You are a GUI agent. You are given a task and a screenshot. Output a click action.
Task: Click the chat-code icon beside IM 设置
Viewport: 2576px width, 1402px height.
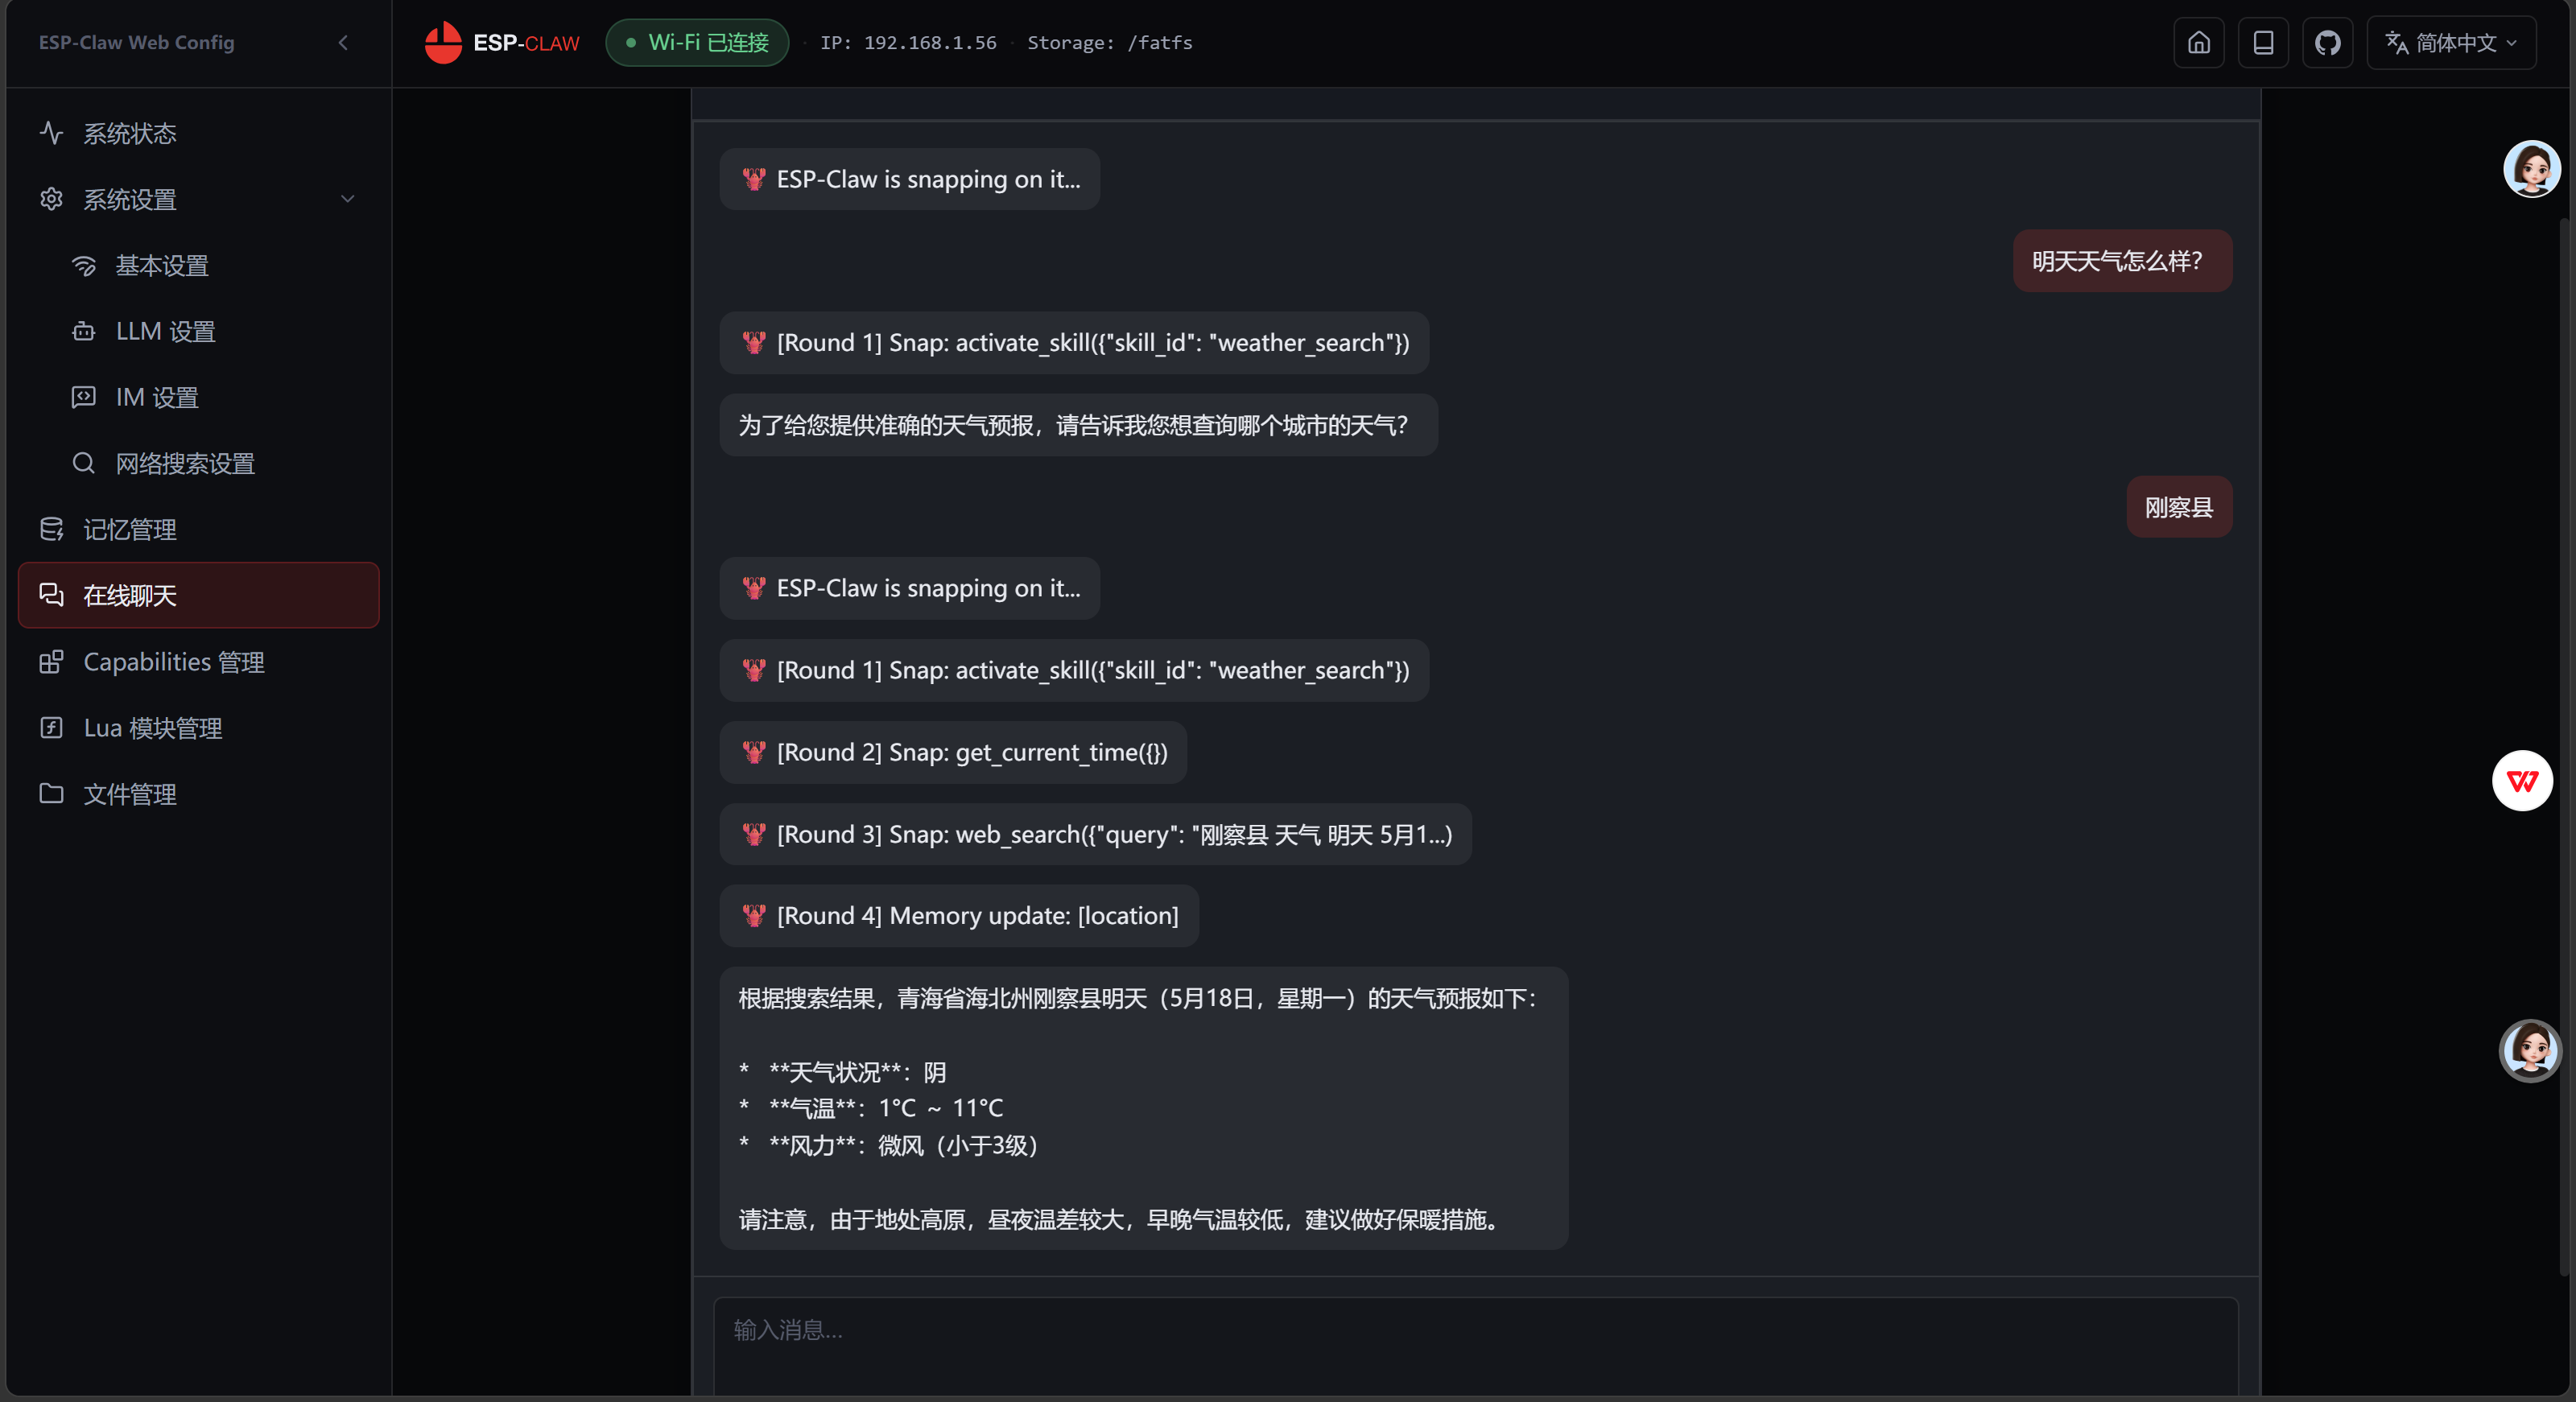coord(84,397)
